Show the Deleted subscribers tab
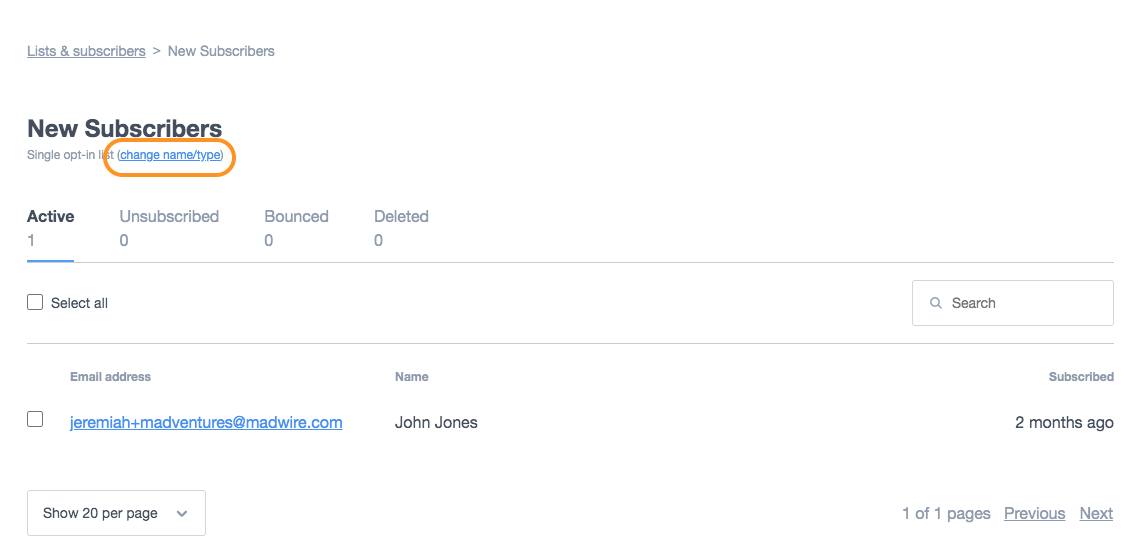This screenshot has height=549, width=1147. (401, 228)
